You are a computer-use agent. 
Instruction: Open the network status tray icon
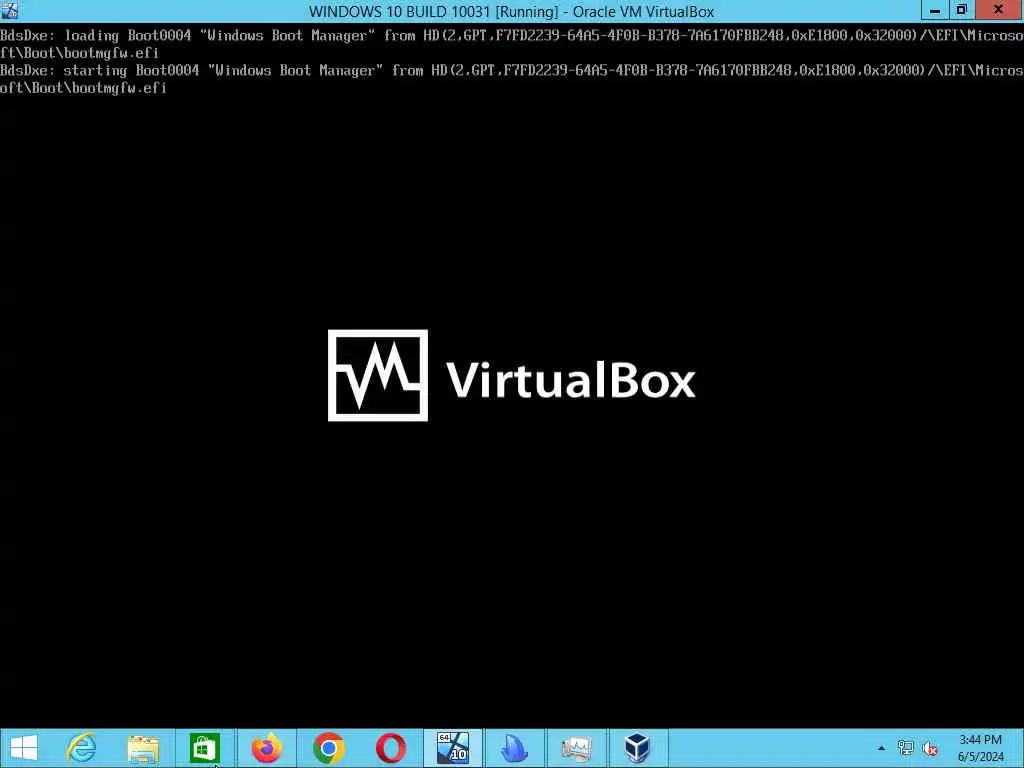[x=905, y=748]
